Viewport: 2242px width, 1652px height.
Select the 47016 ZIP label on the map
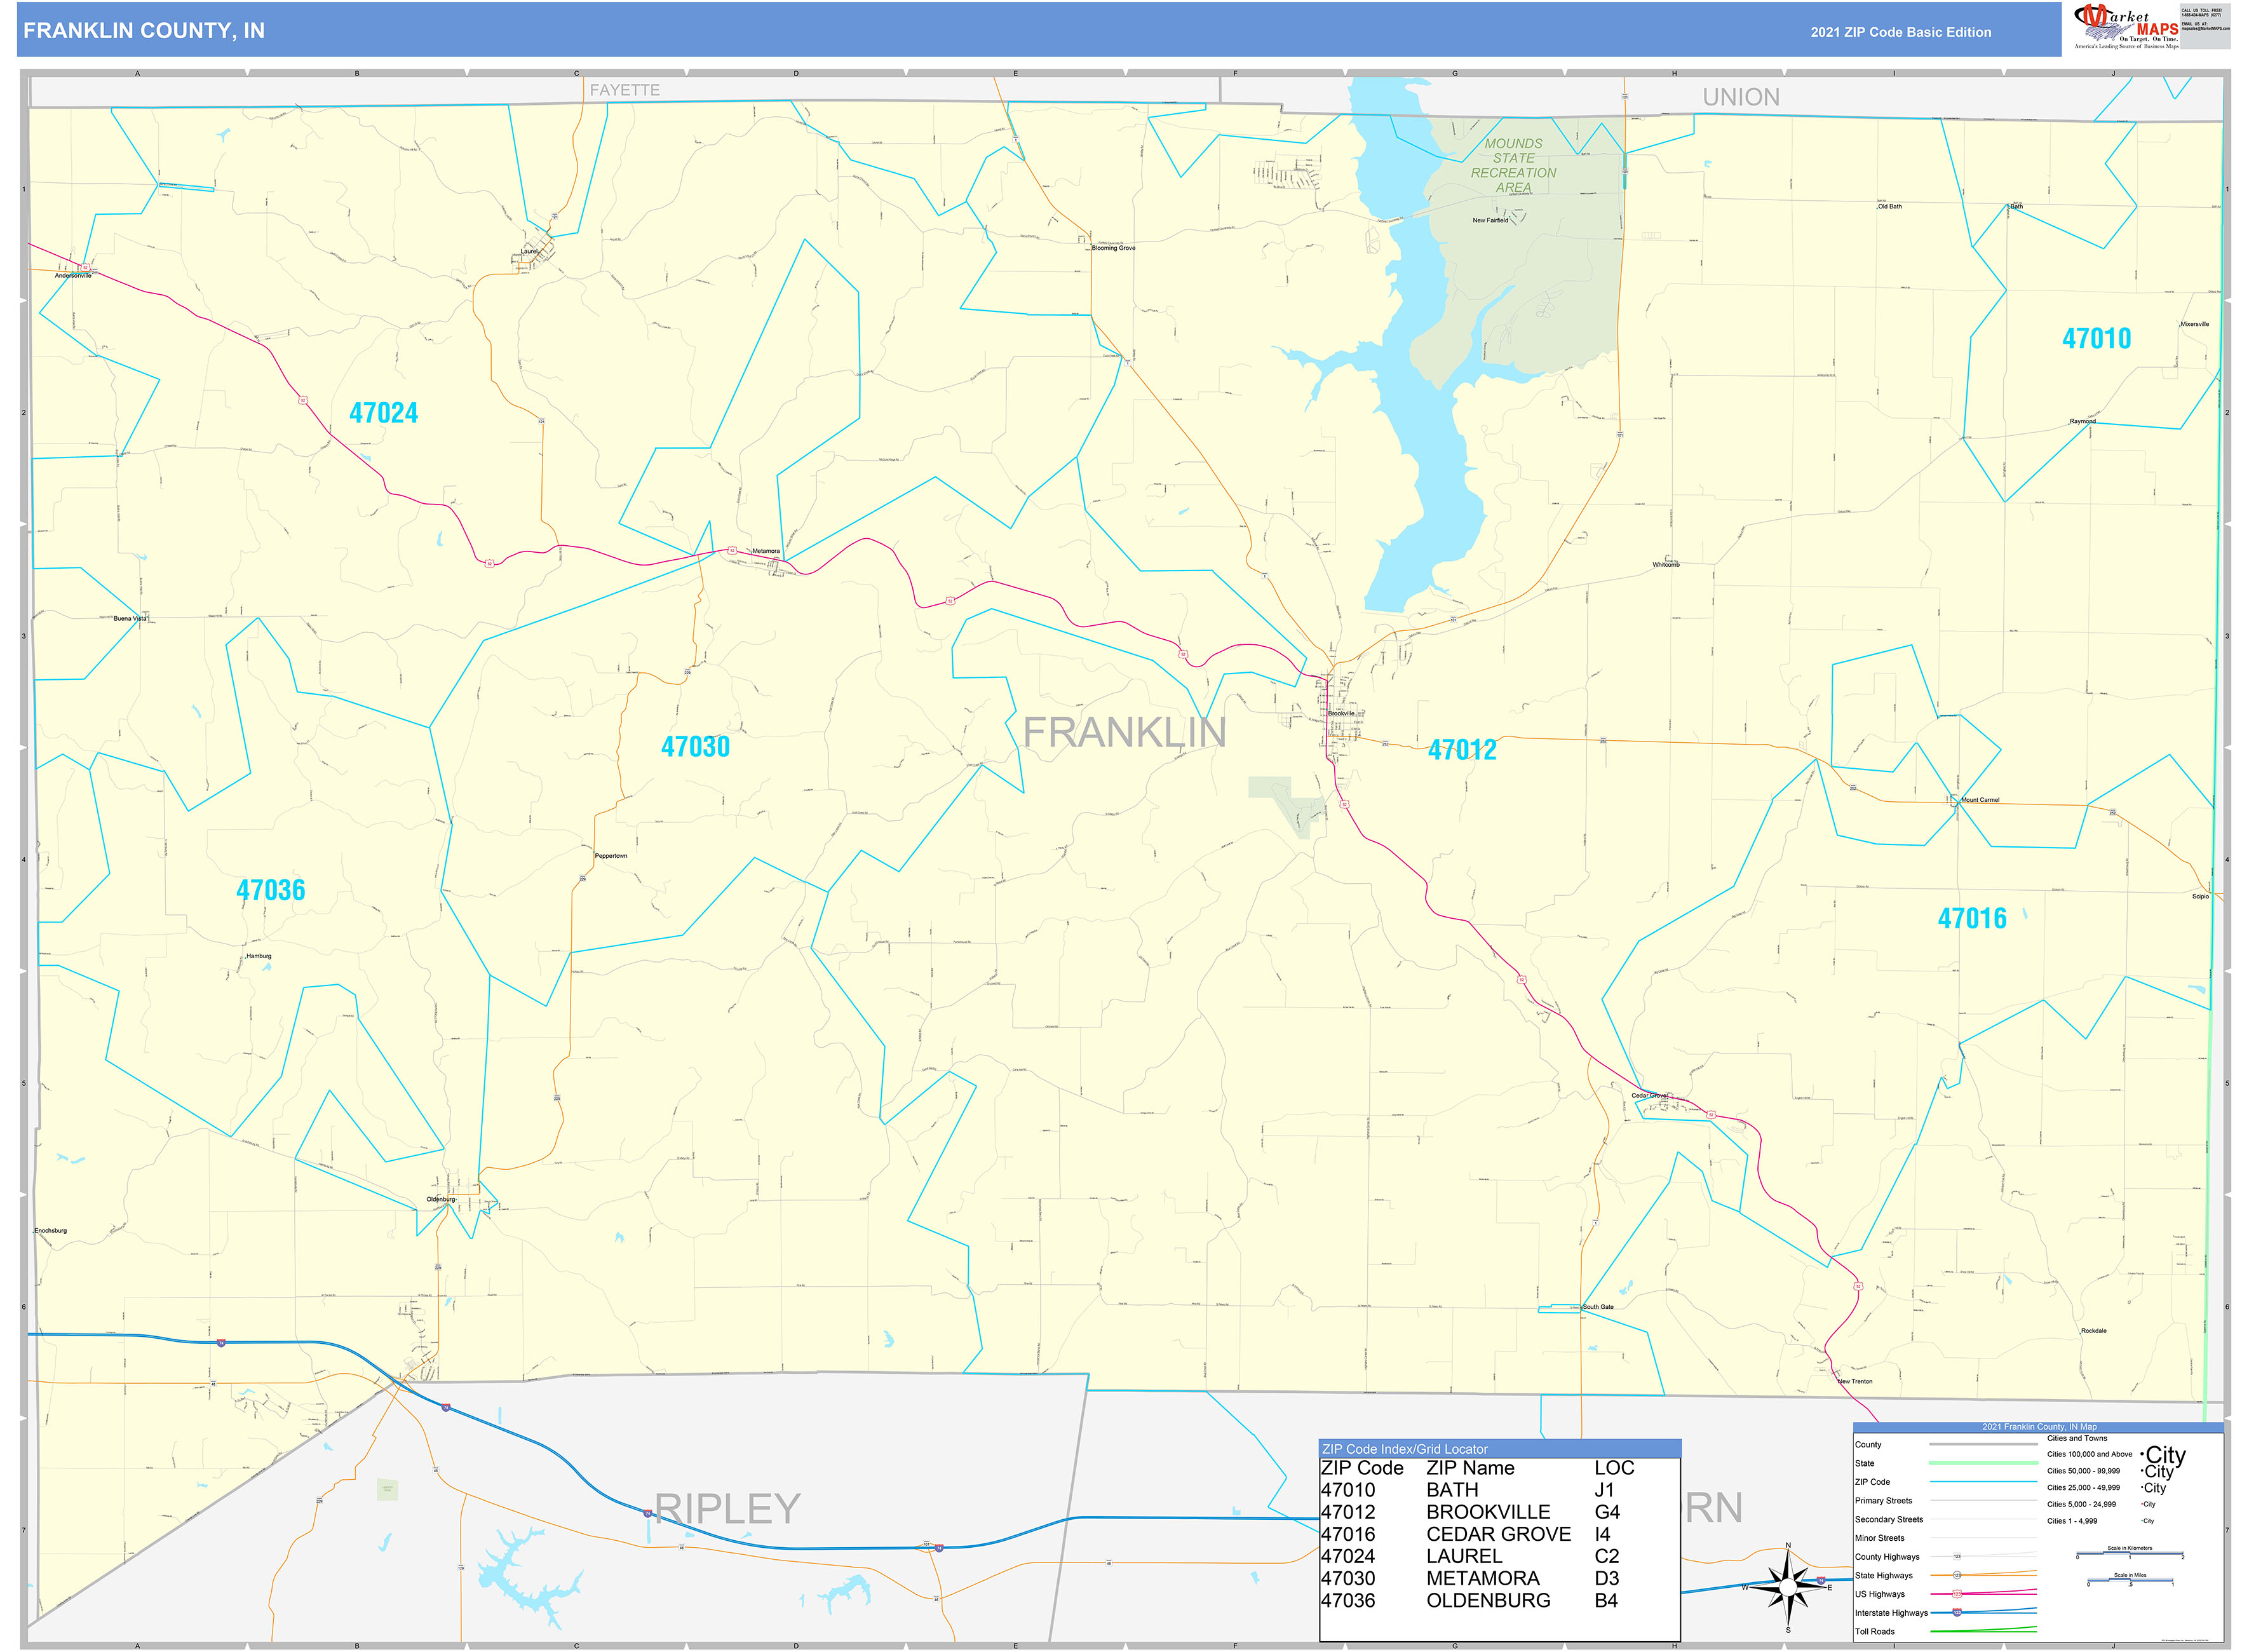point(1972,918)
